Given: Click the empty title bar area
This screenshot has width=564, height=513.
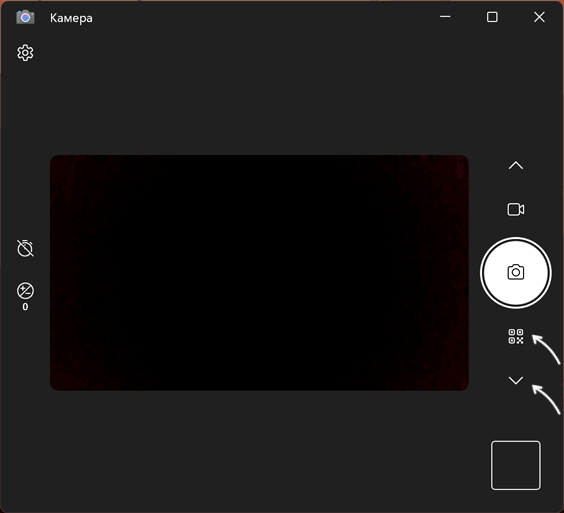Looking at the screenshot, I should click(263, 17).
